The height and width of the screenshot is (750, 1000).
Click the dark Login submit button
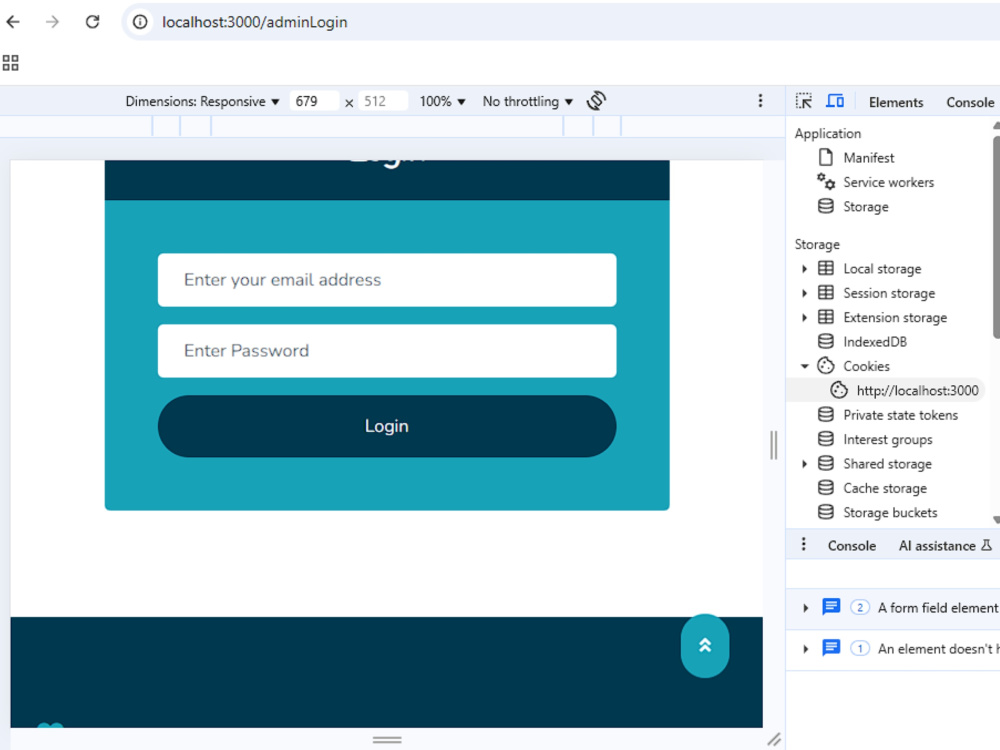point(386,426)
